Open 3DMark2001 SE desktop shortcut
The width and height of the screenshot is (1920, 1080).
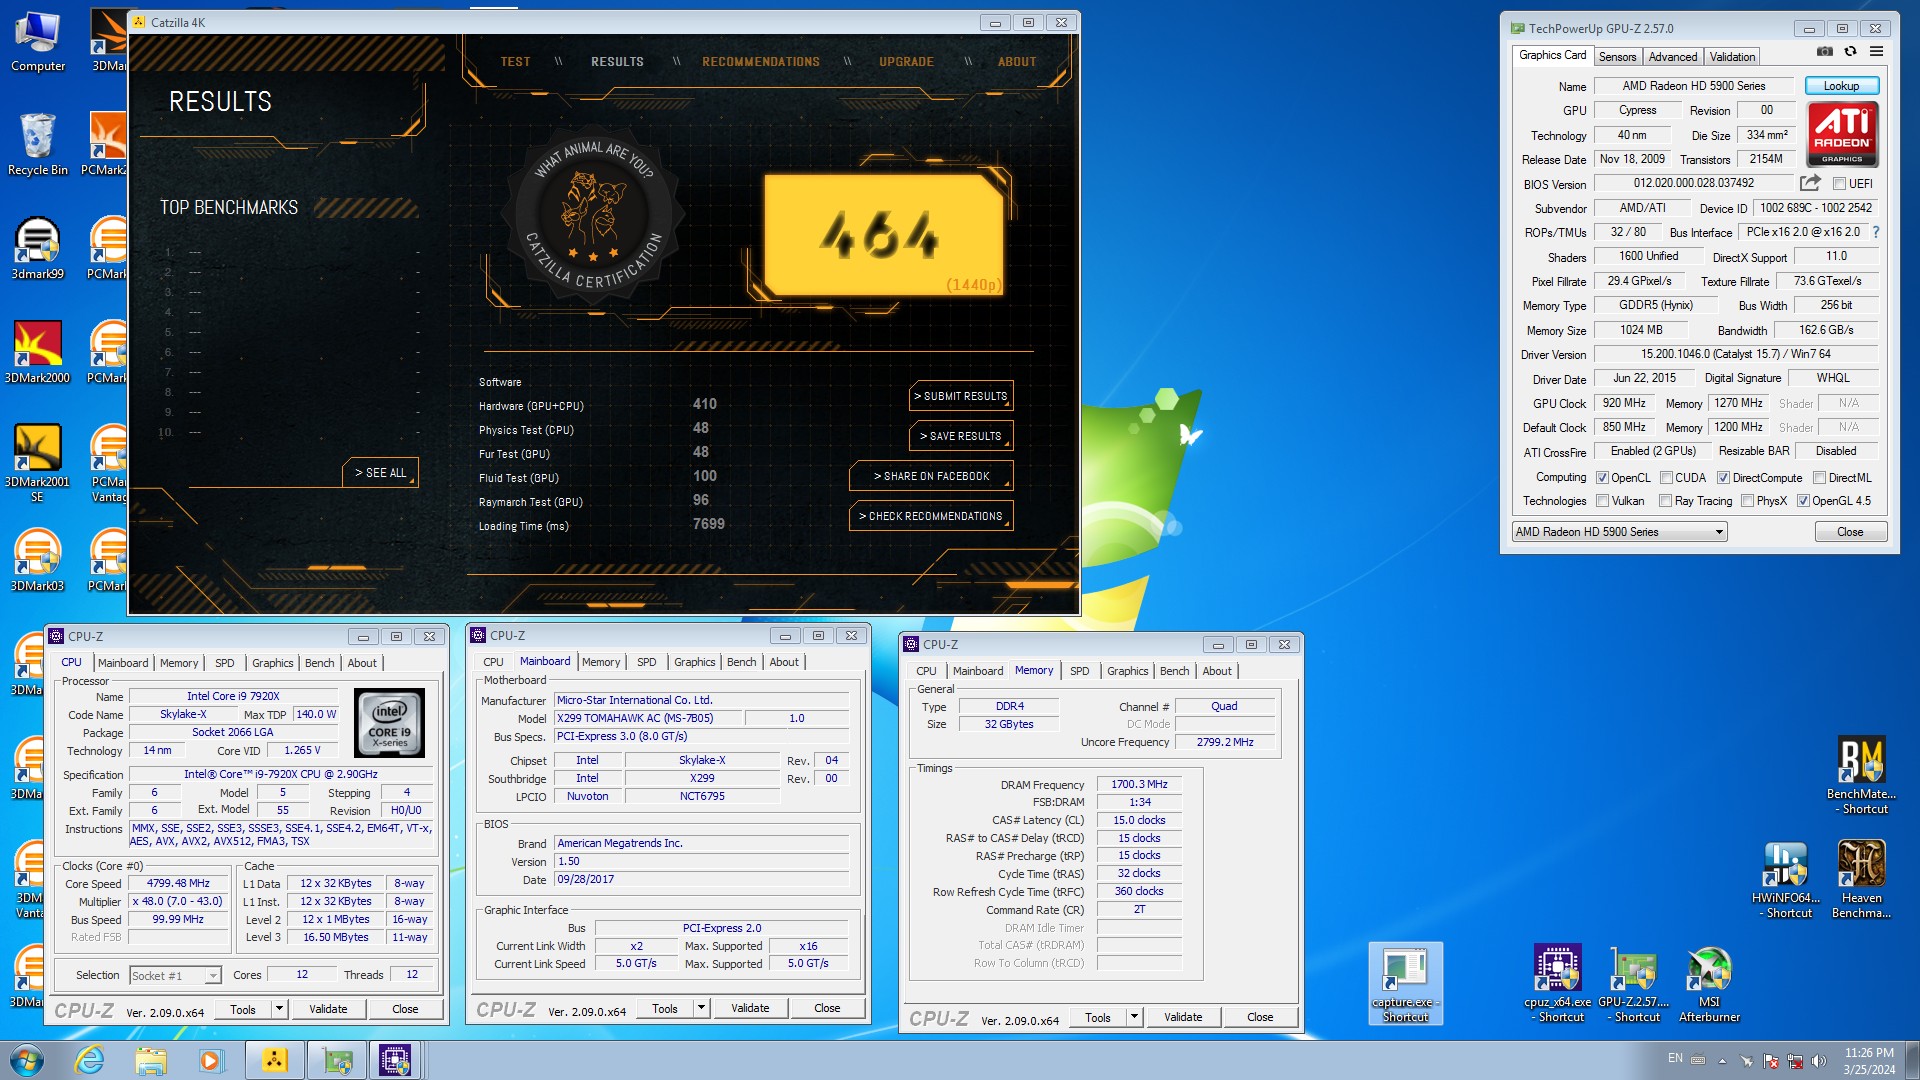coord(38,462)
